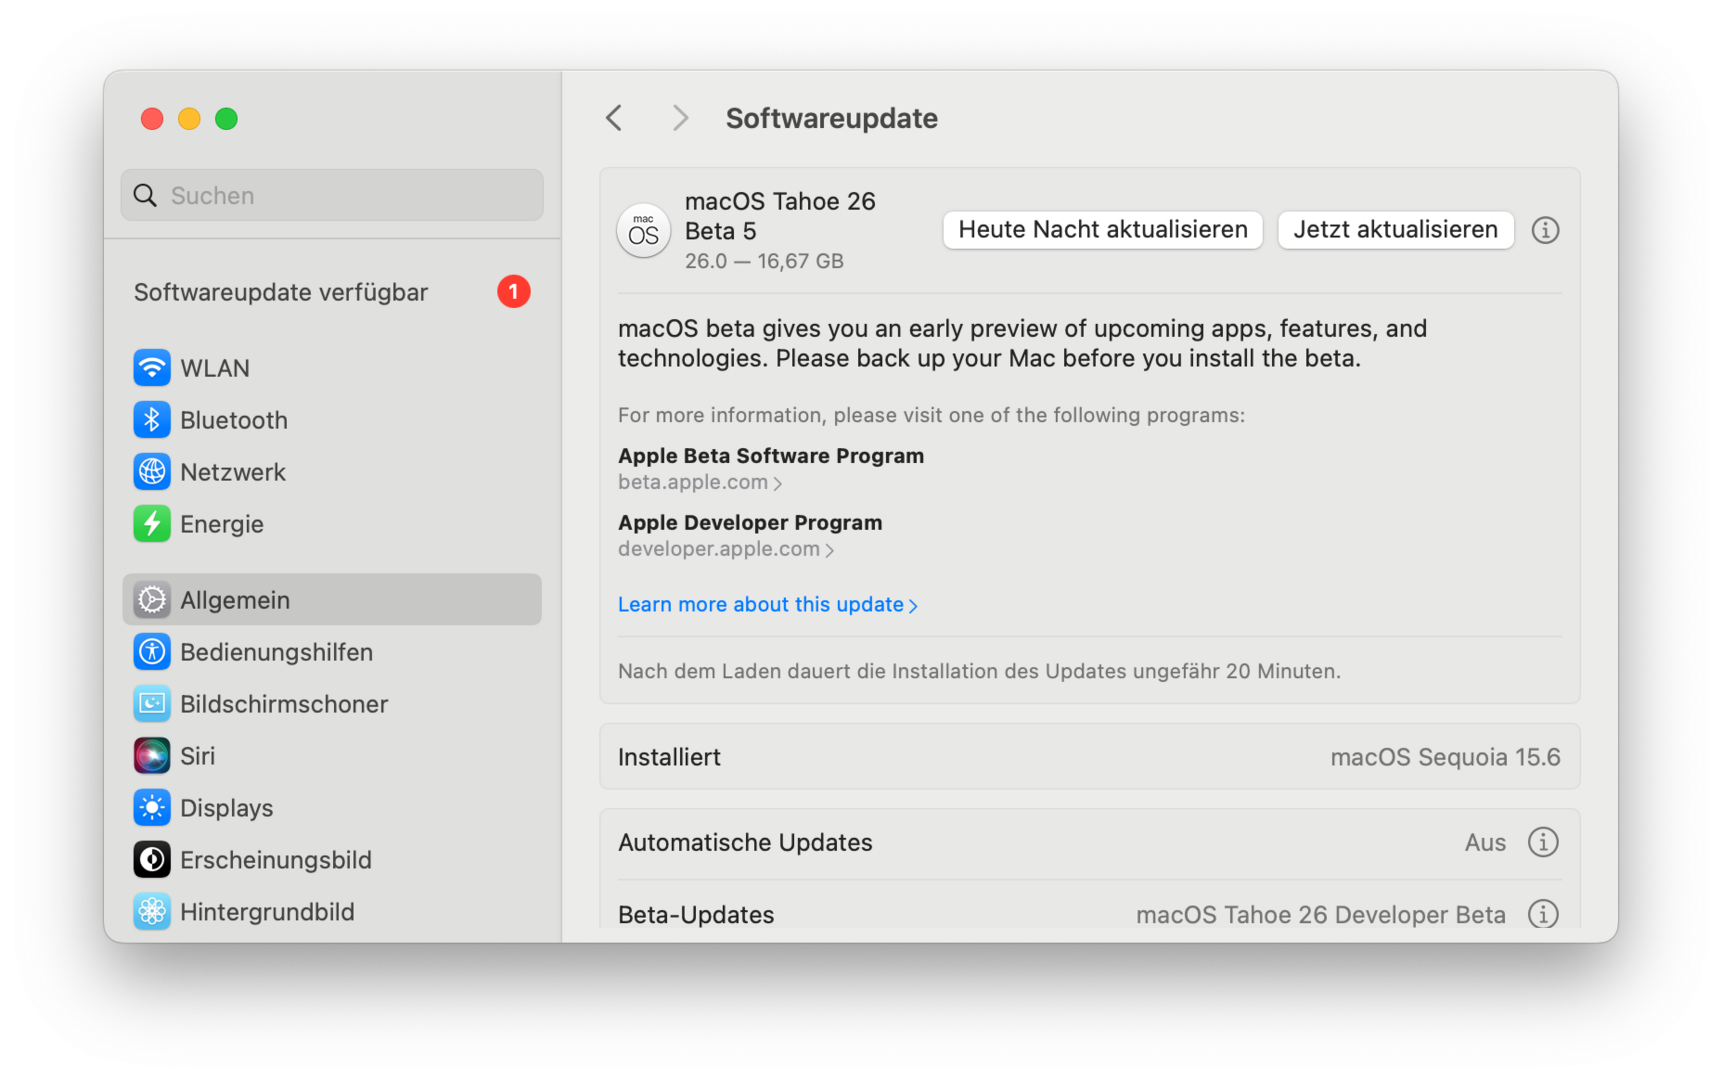Open info for Automatische Updates
This screenshot has height=1080, width=1722.
coord(1543,842)
